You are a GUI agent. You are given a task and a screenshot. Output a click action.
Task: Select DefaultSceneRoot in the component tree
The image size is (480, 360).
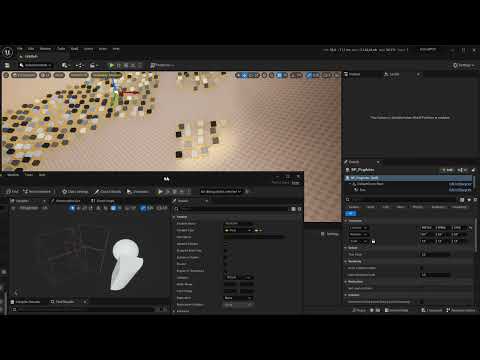point(370,184)
